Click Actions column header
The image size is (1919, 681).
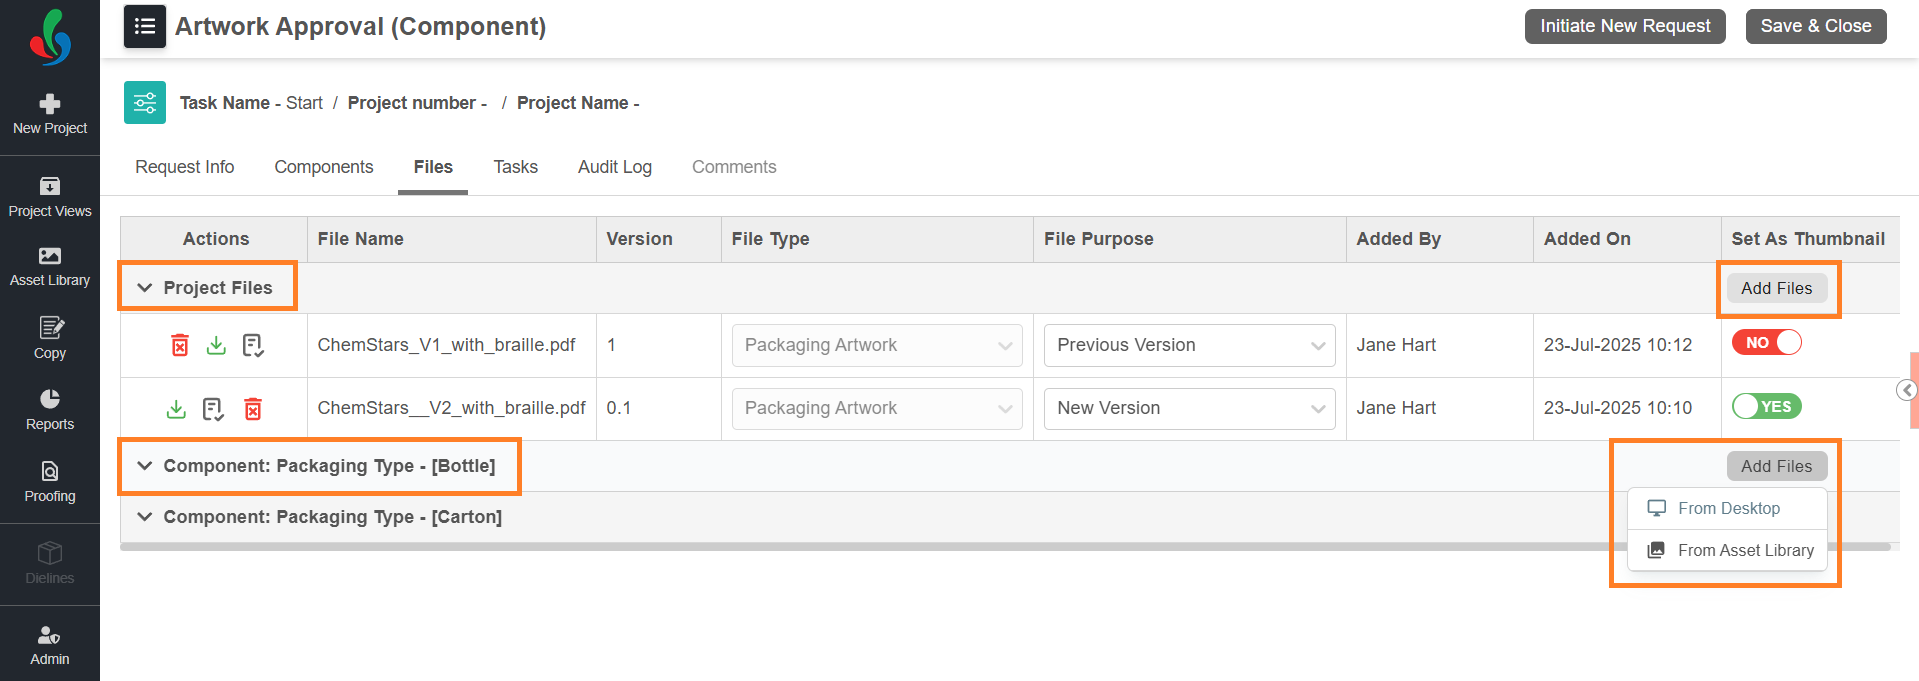tap(216, 239)
